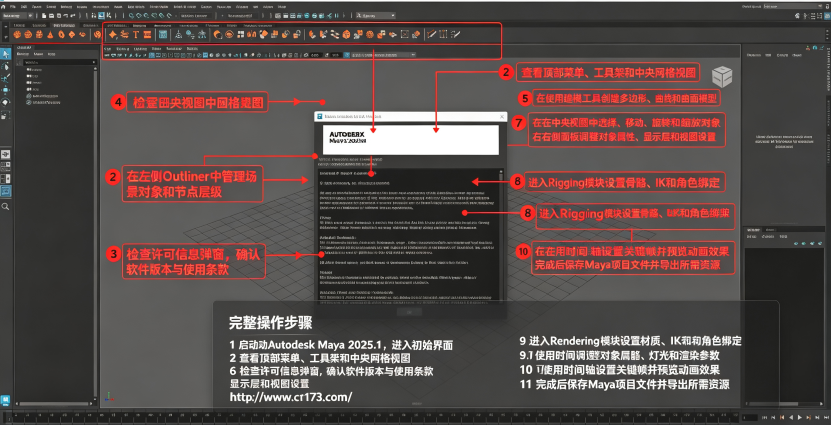This screenshot has height=425, width=831.
Task: Click the orange Type text tool icon
Action: point(136,34)
